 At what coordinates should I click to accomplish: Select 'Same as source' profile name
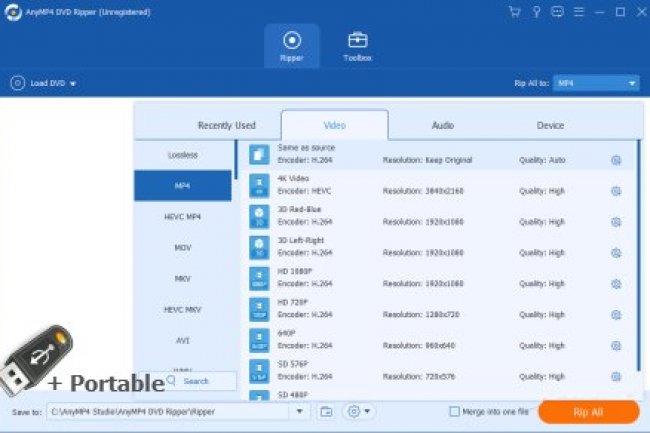pos(306,148)
